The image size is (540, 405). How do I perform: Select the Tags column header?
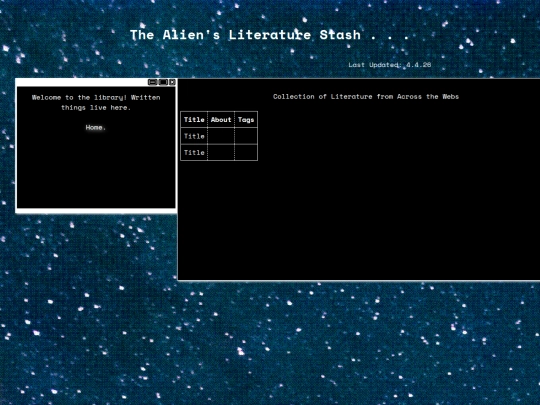click(x=246, y=120)
